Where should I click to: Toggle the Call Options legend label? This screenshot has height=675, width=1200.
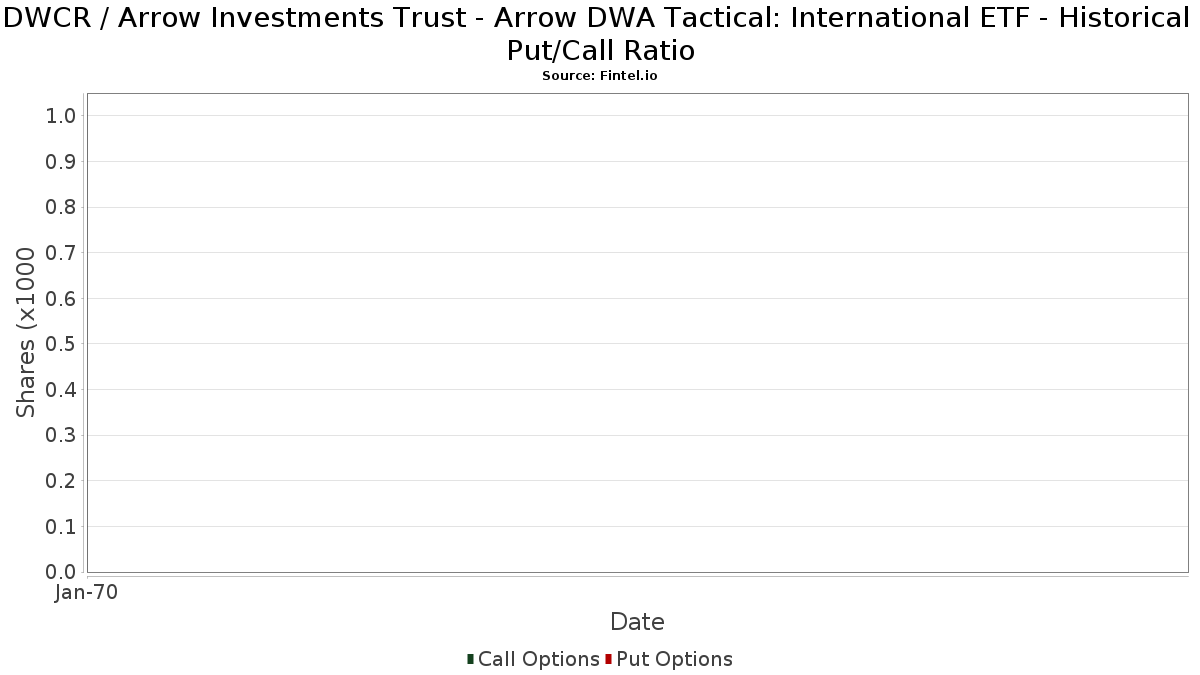point(539,659)
